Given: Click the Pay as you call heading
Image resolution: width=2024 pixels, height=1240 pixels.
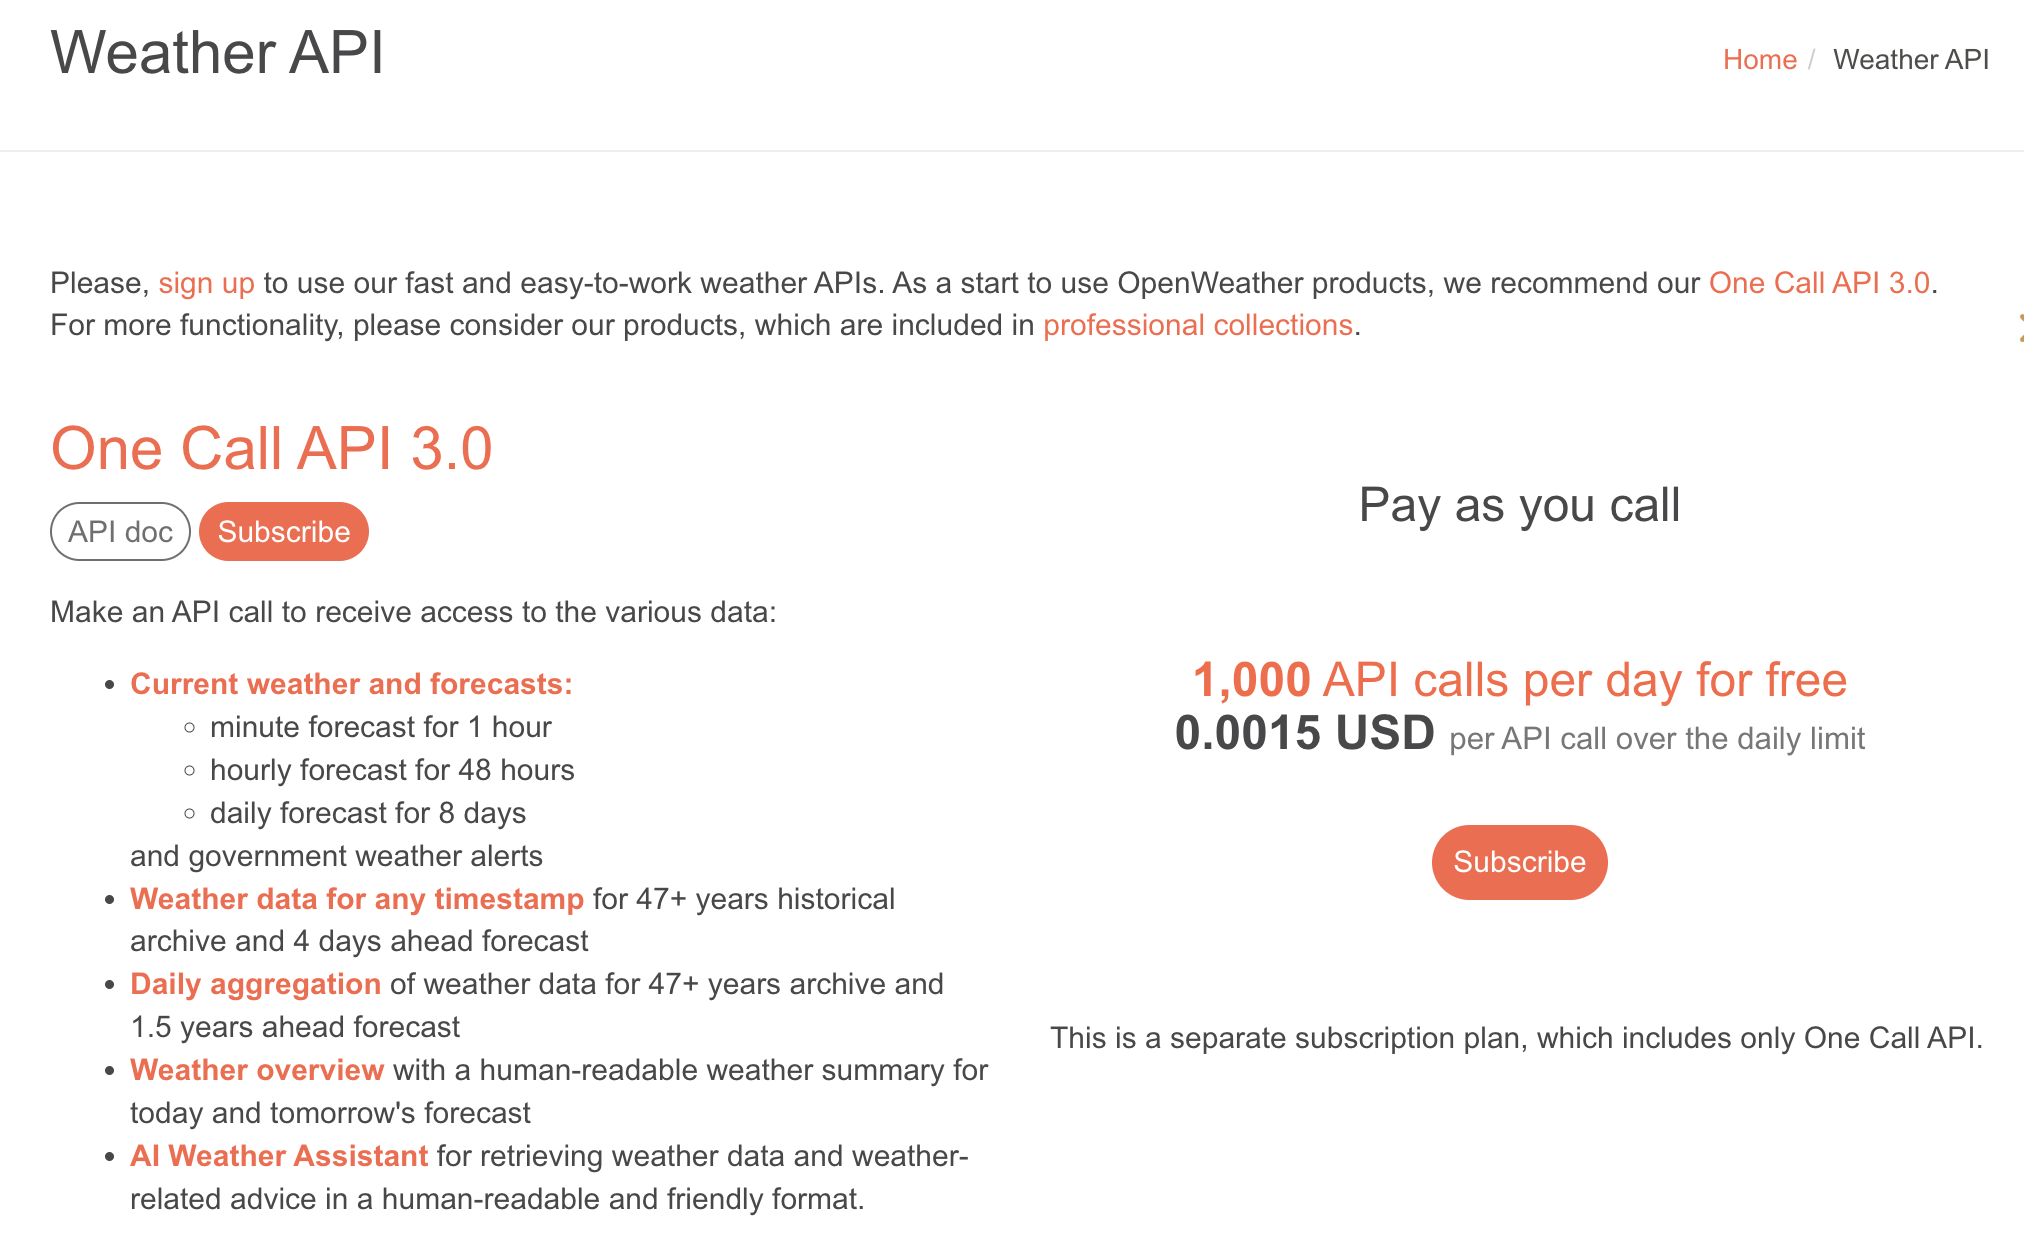Looking at the screenshot, I should point(1518,505).
